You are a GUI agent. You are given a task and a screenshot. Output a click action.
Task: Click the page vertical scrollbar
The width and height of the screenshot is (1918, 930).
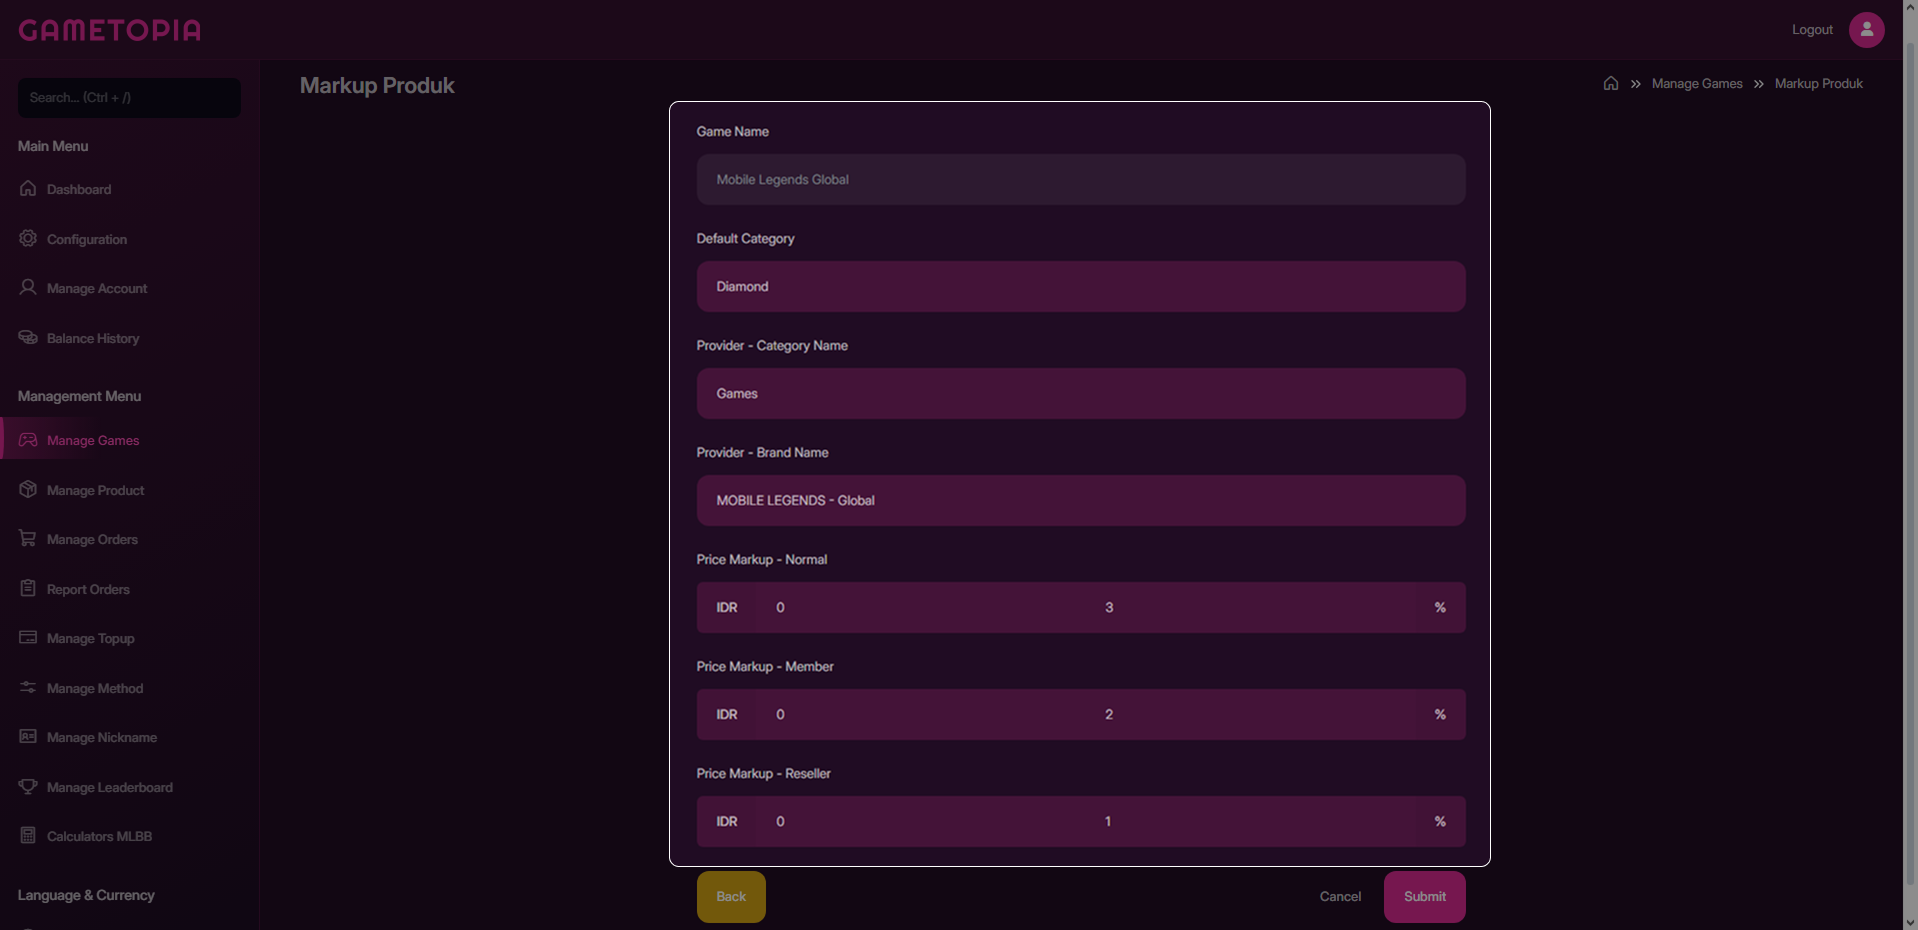tap(1910, 465)
